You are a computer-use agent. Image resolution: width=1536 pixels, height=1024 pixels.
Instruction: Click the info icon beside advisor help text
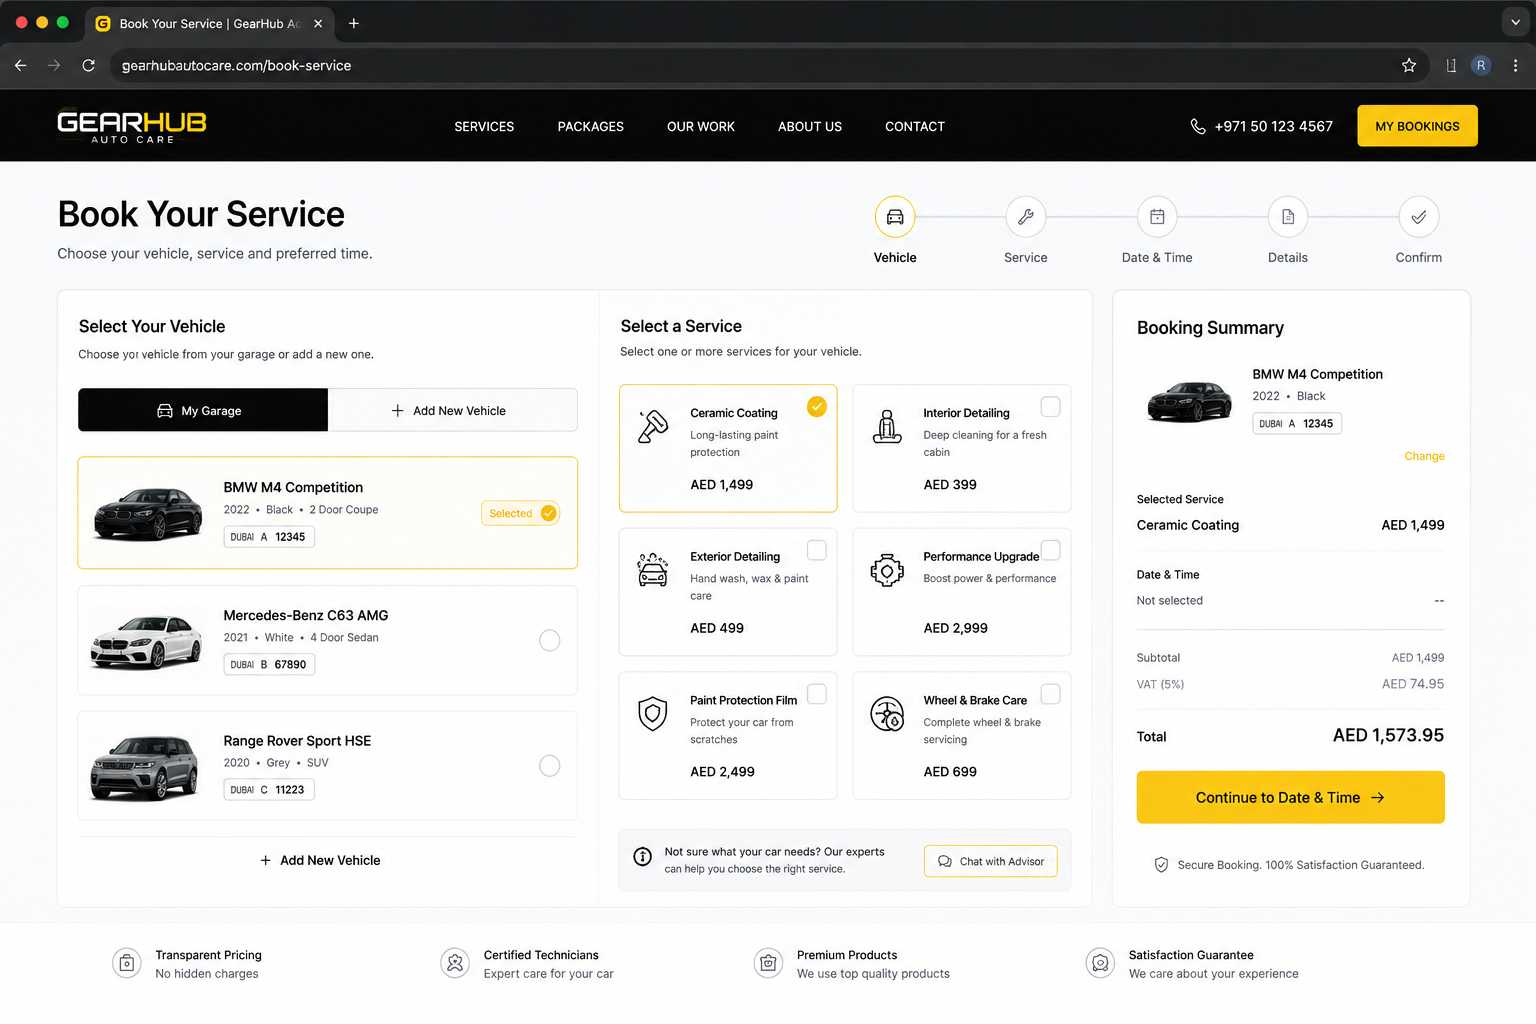coord(643,857)
